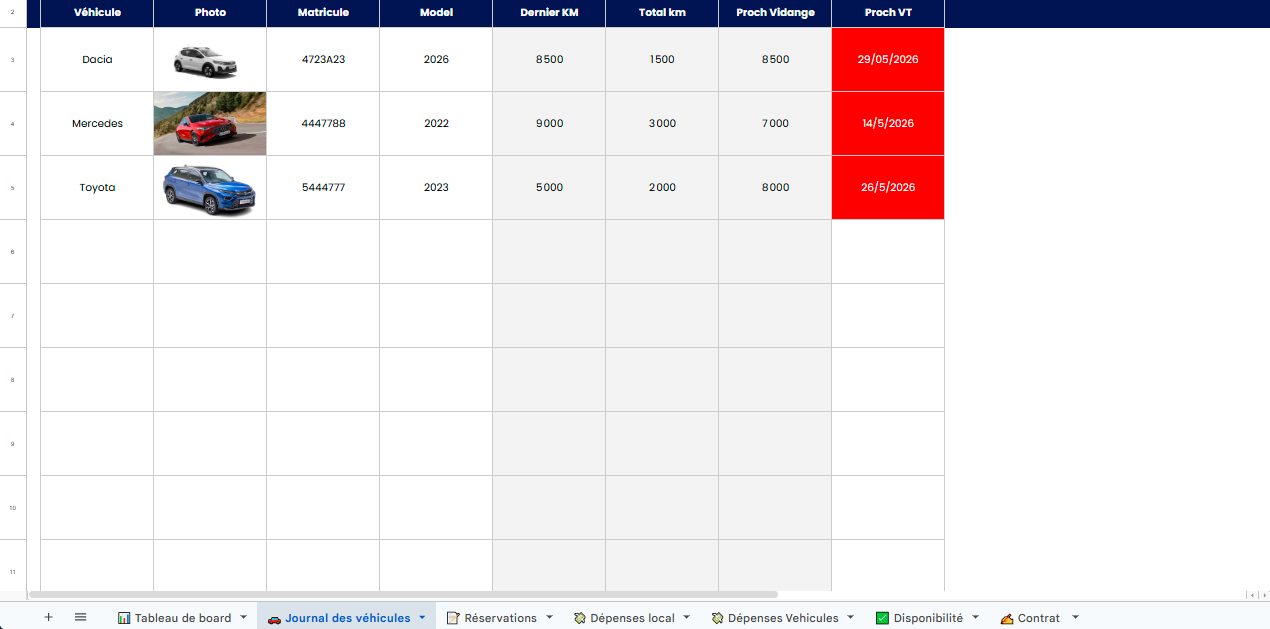Select the Mercedes vehicle cell
1270x629 pixels.
pos(97,124)
